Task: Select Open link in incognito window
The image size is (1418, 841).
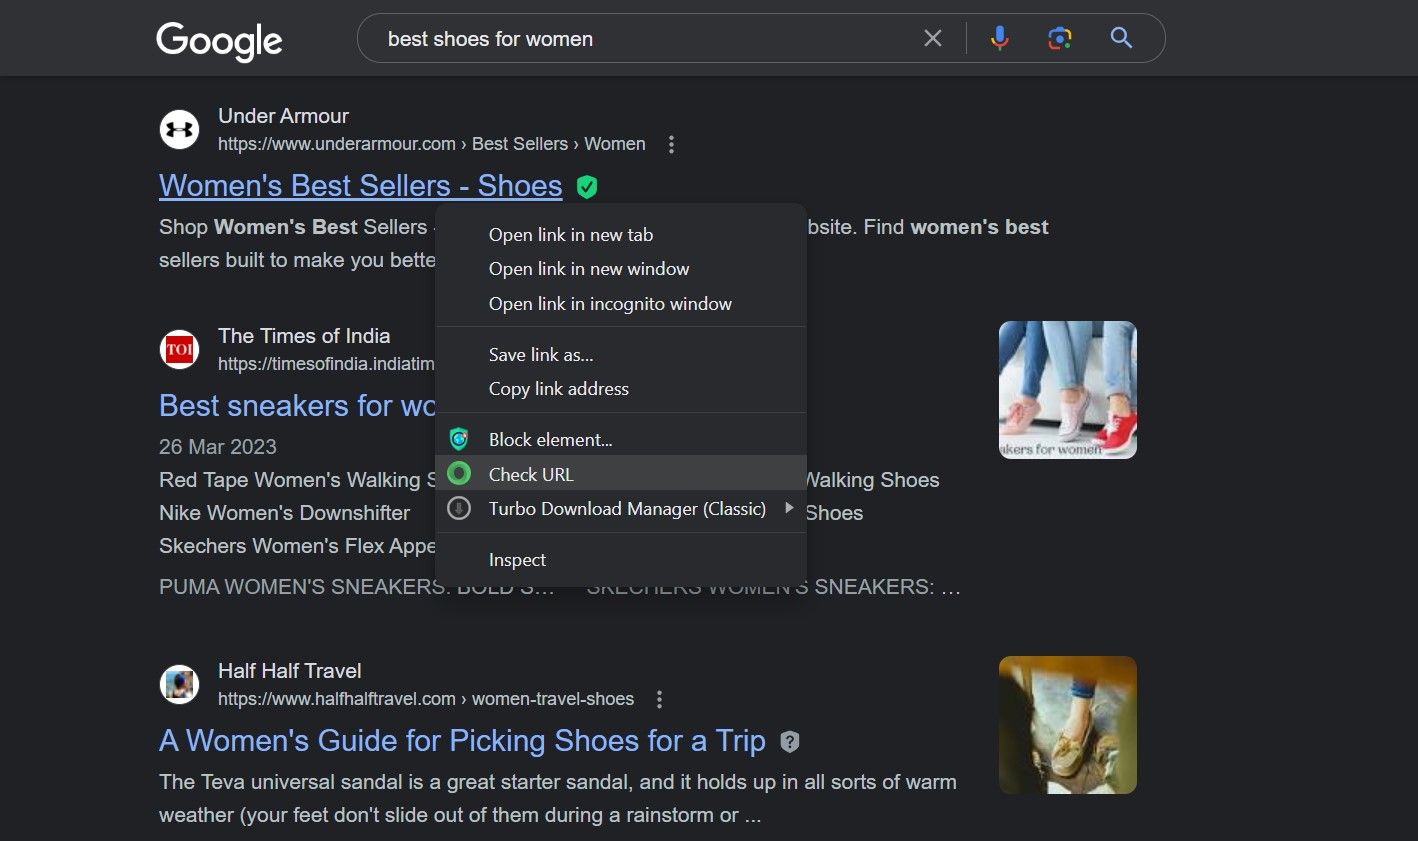Action: (x=610, y=303)
